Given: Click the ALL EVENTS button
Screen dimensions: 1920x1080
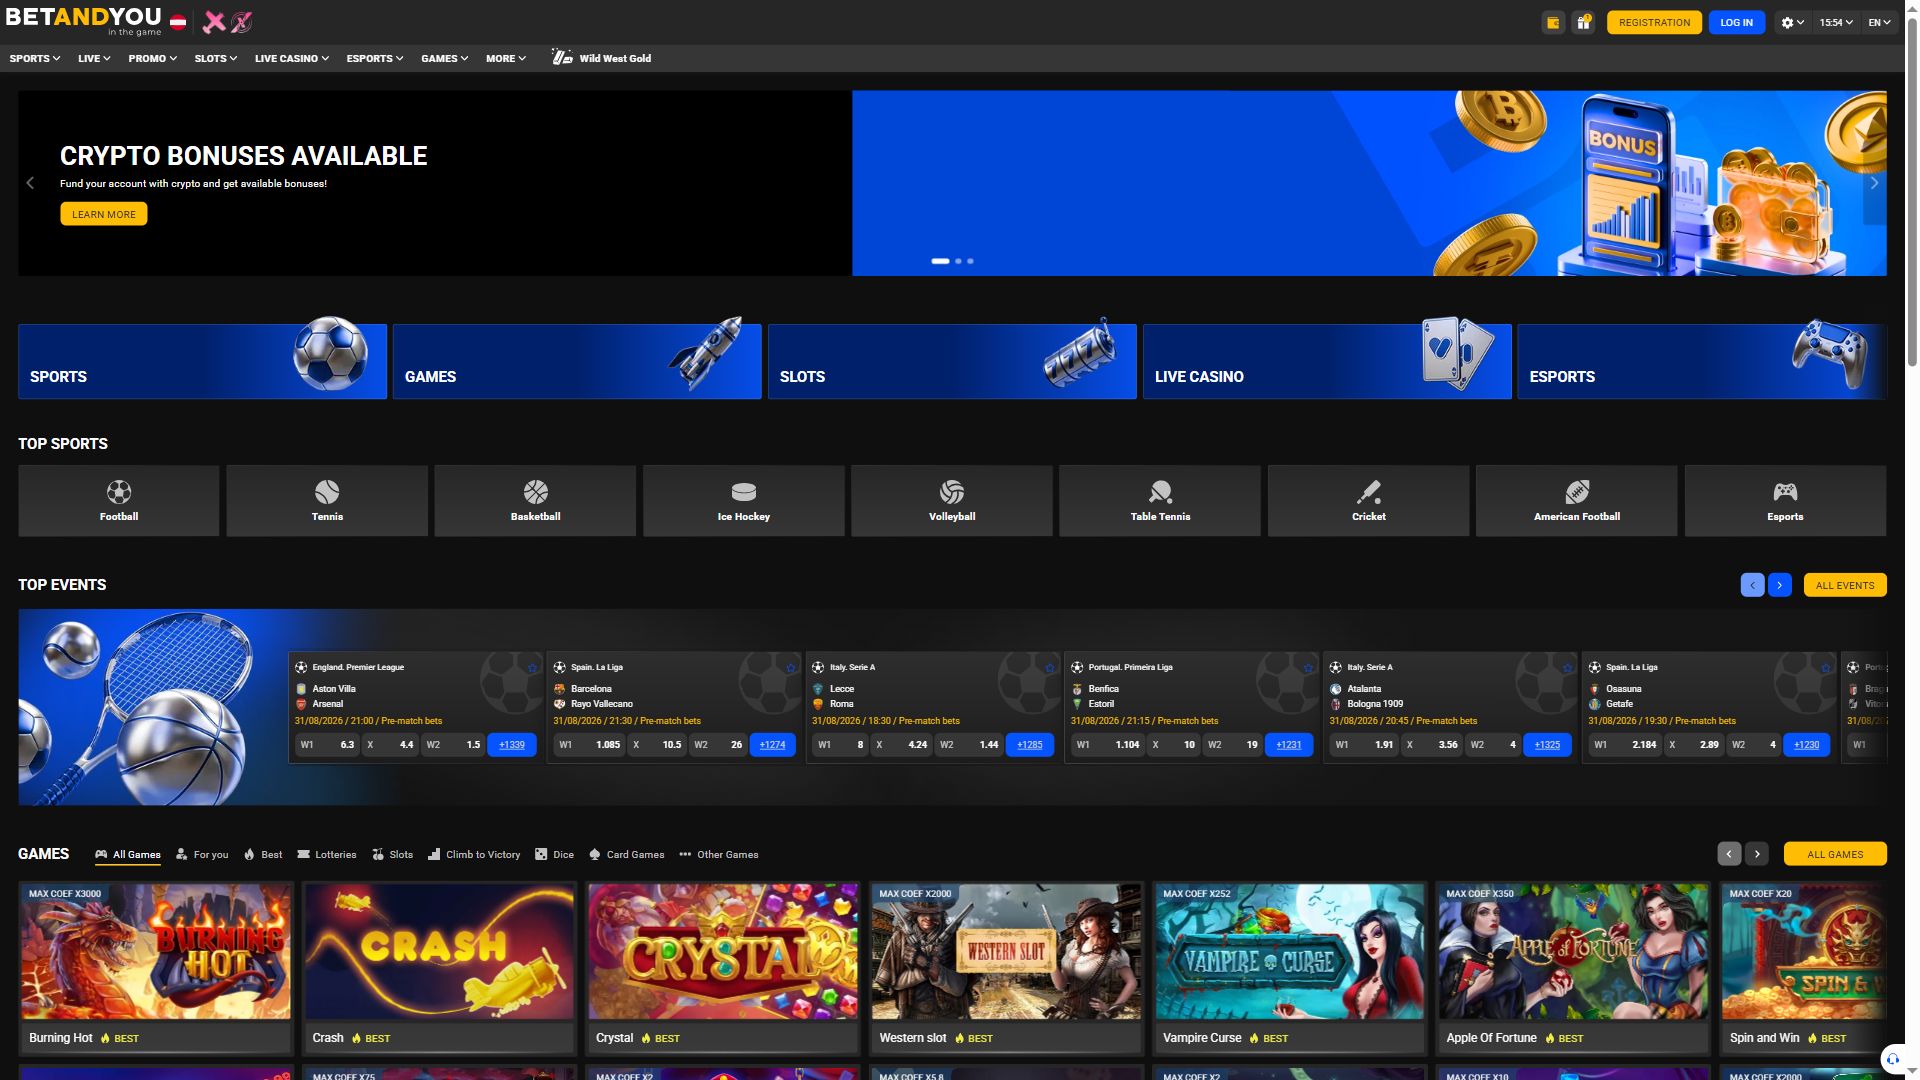Looking at the screenshot, I should [1845, 585].
